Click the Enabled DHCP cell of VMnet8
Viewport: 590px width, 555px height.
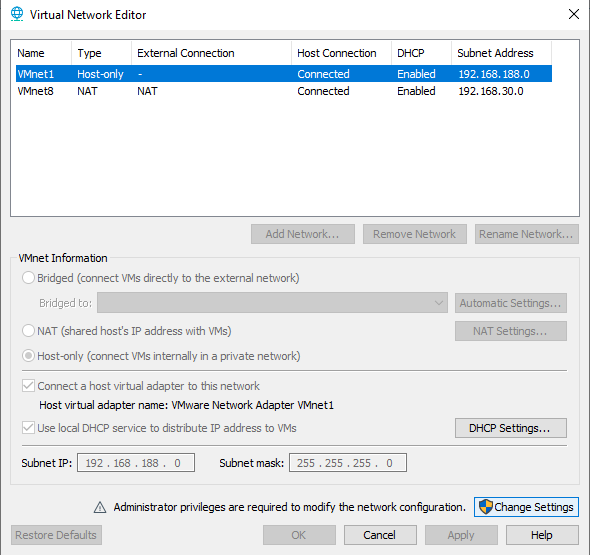(x=416, y=91)
